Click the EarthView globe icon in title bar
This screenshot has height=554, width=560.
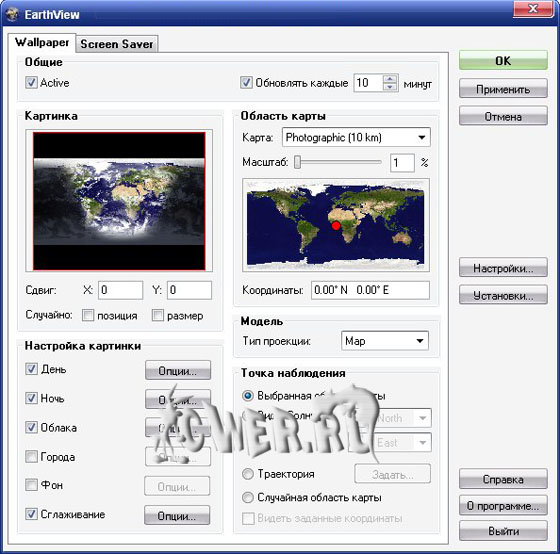pos(12,14)
